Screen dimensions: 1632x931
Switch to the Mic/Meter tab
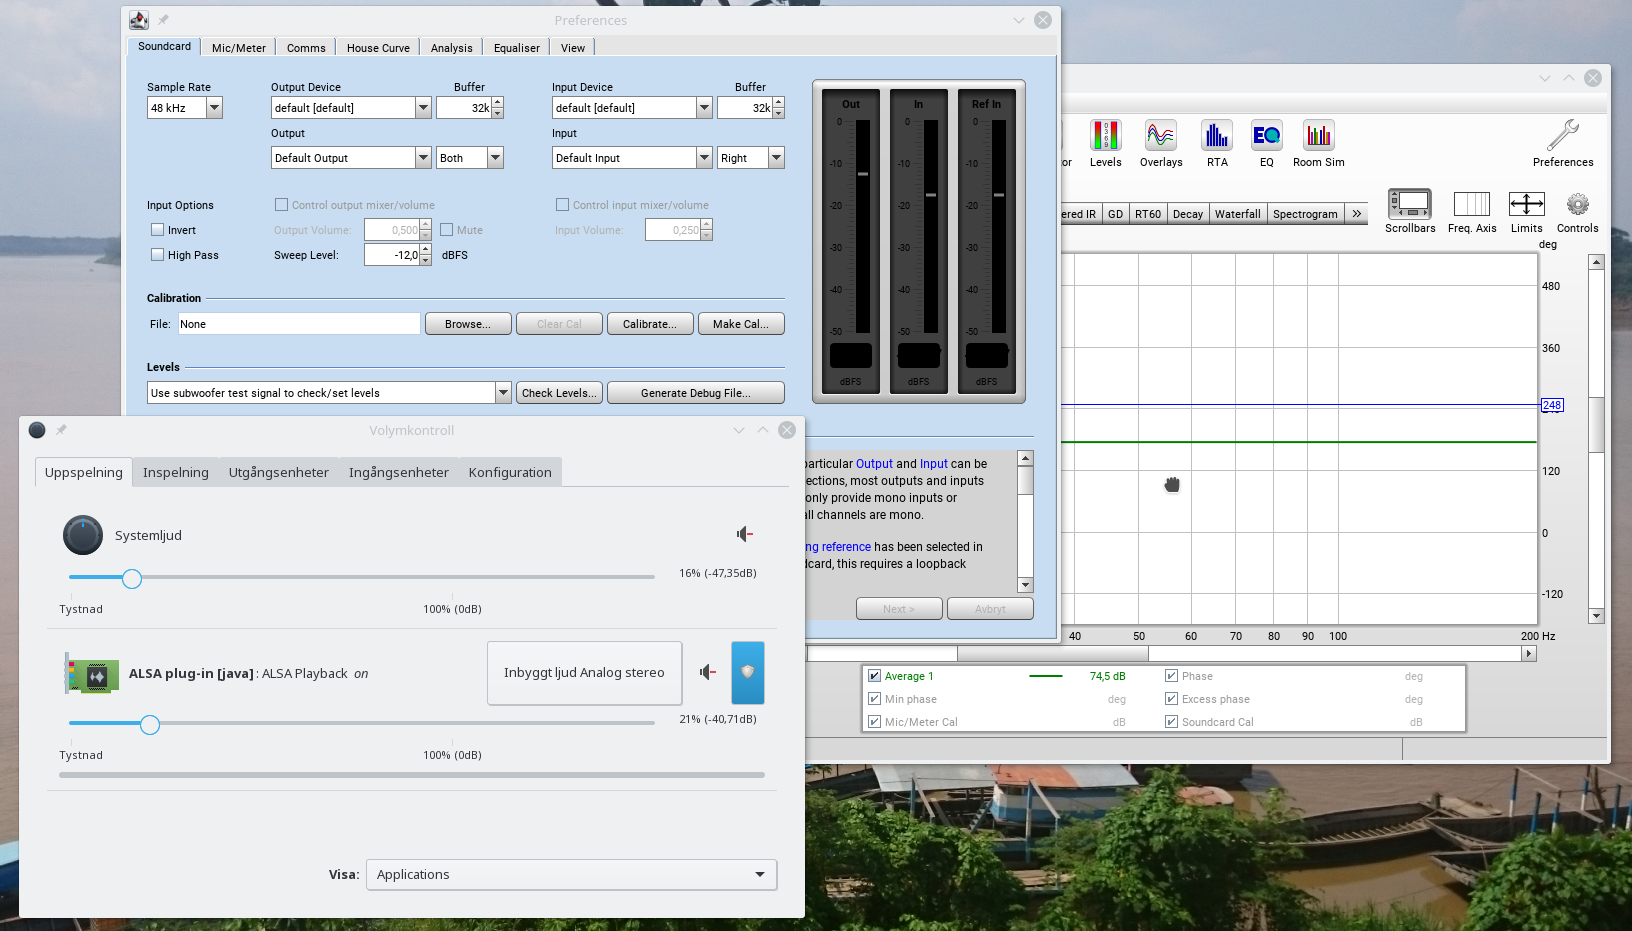pyautogui.click(x=238, y=48)
